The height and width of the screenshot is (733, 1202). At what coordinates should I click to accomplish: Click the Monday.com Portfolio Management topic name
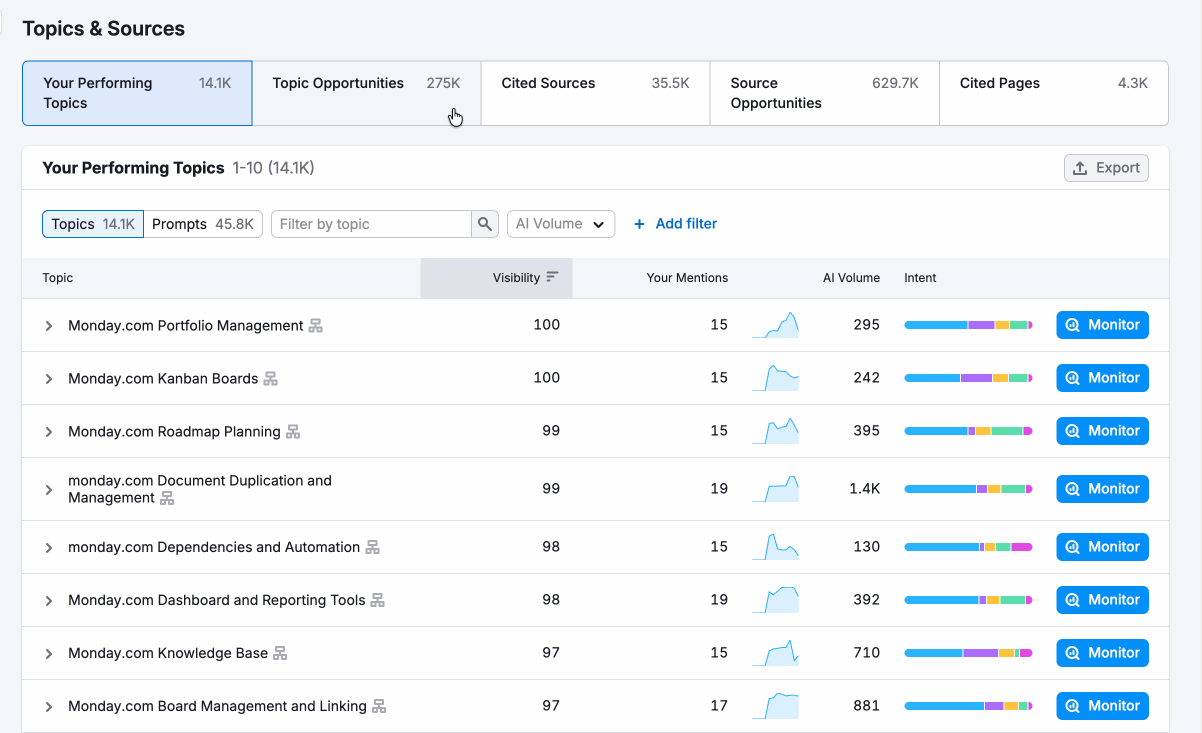pyautogui.click(x=185, y=326)
